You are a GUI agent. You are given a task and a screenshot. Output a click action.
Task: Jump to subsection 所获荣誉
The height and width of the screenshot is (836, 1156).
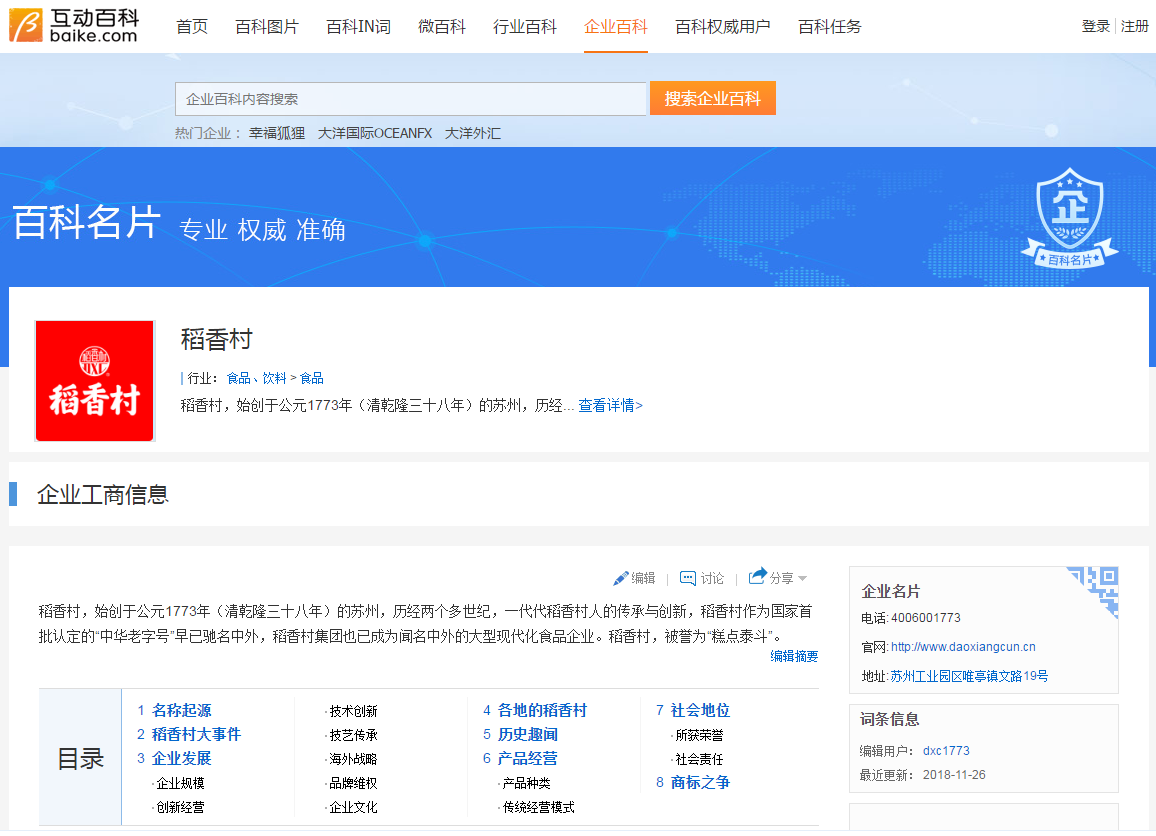pos(699,736)
